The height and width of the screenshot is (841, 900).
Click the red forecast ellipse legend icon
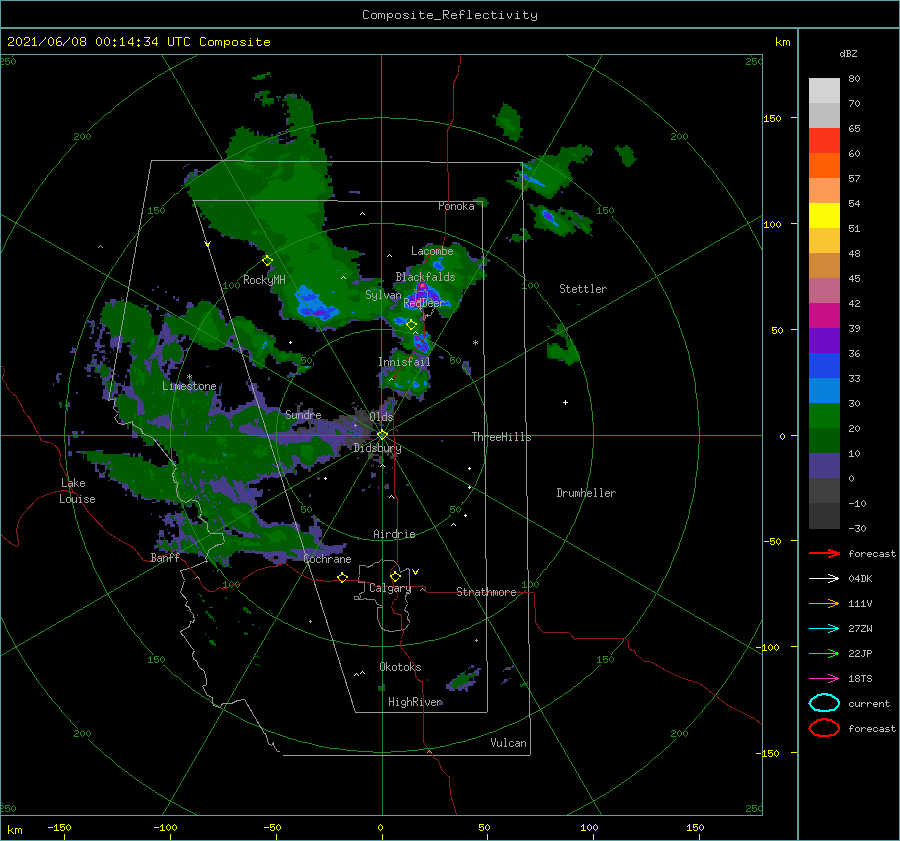[x=824, y=728]
